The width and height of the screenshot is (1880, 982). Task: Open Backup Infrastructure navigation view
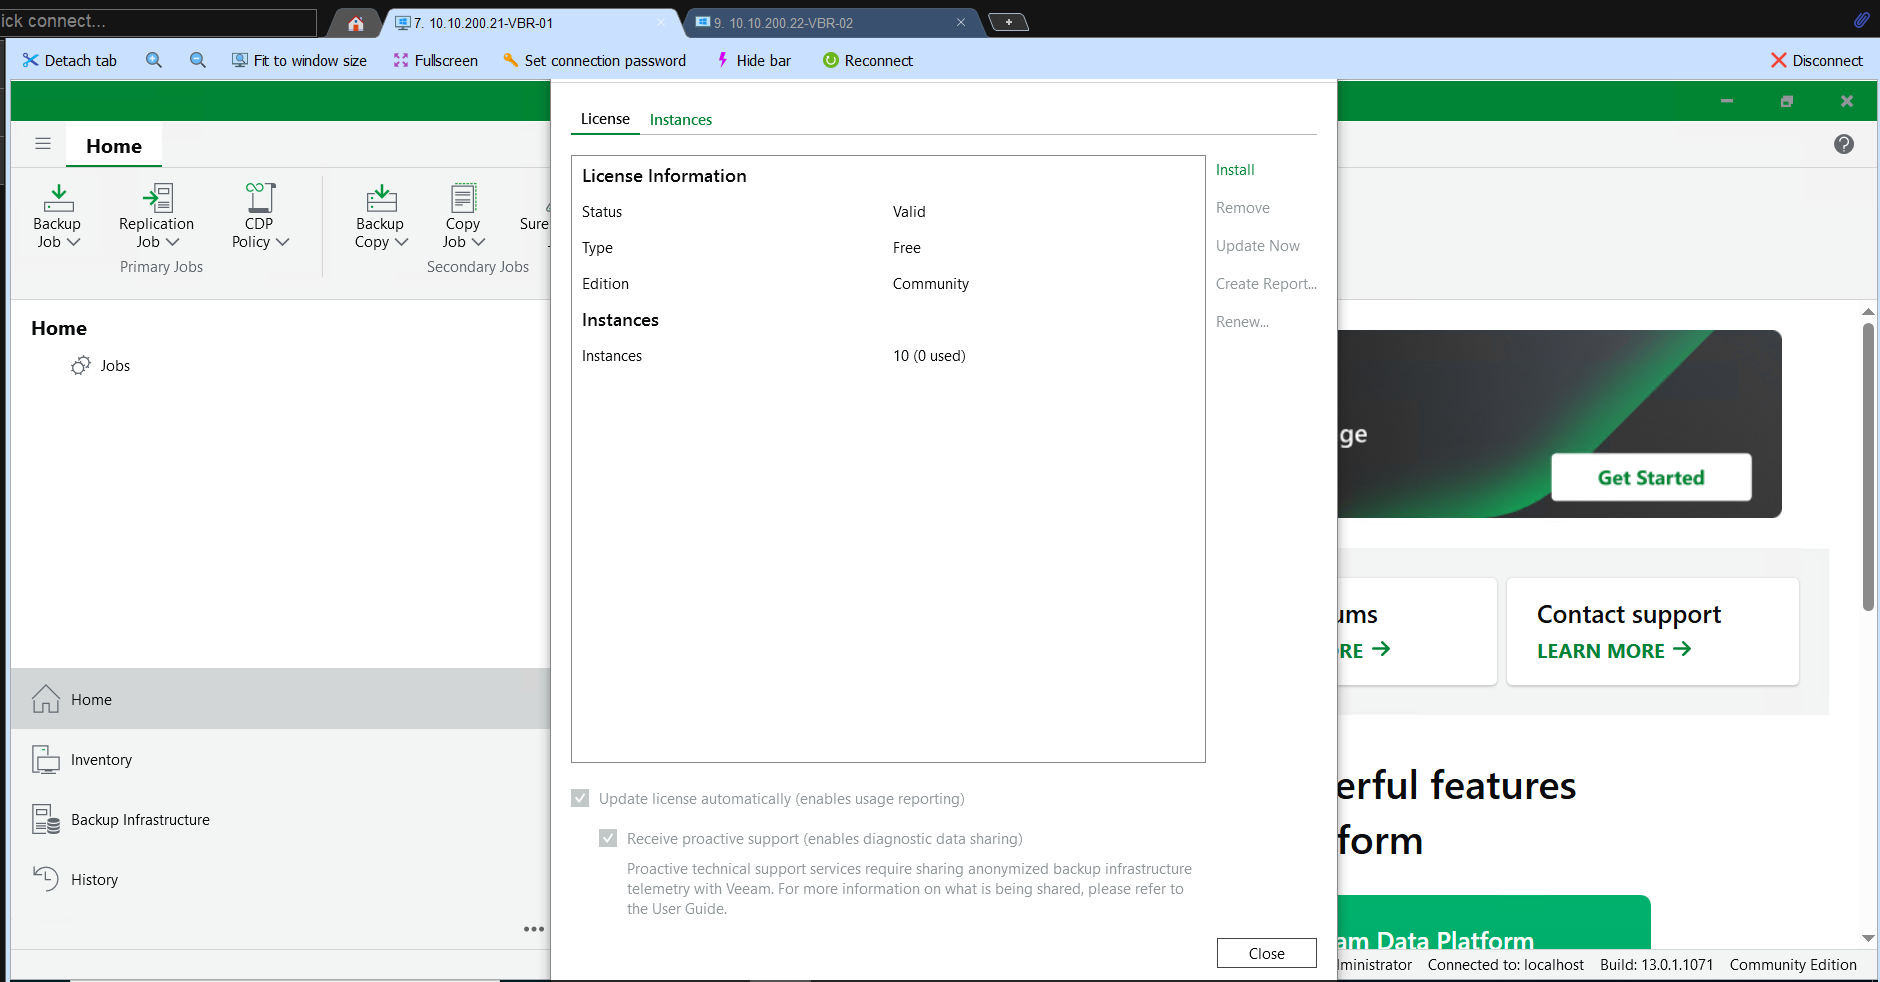pyautogui.click(x=280, y=820)
